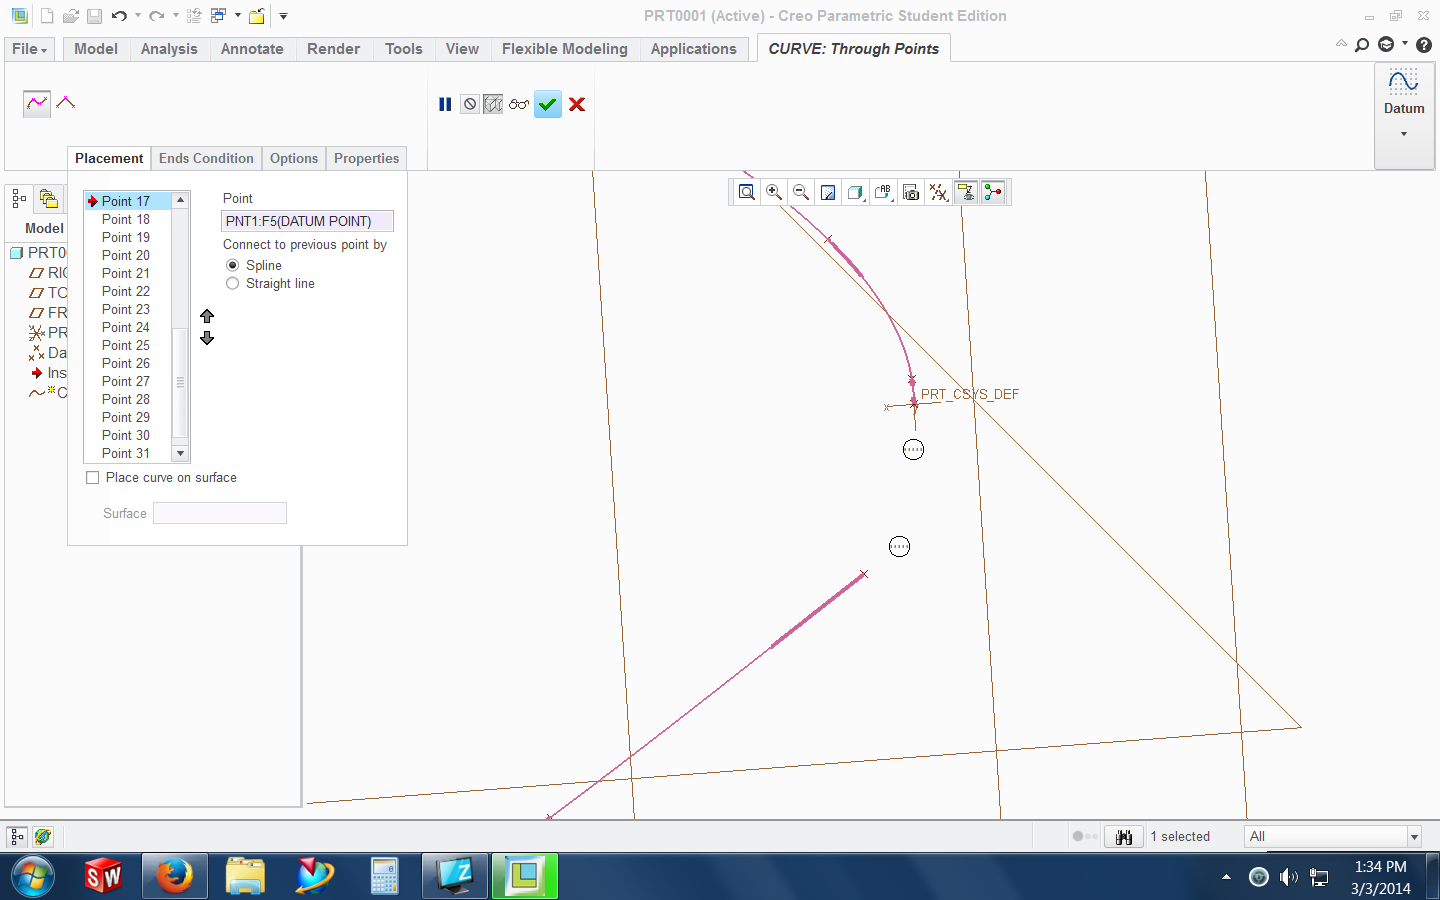Click the Surface collector field
1440x900 pixels.
click(220, 513)
